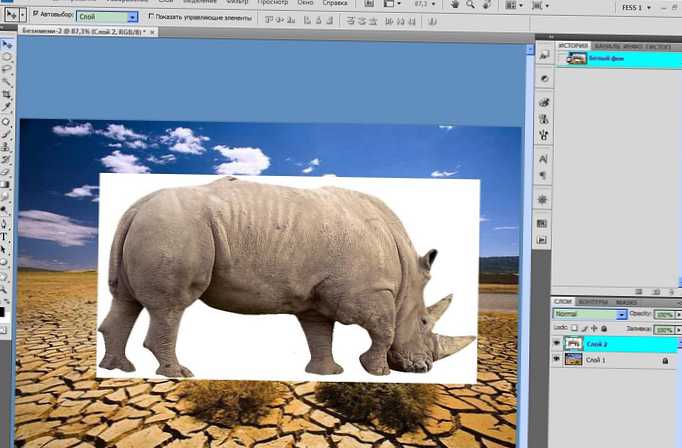This screenshot has height=448, width=682.
Task: Select the Pen tool
Action: (5, 224)
